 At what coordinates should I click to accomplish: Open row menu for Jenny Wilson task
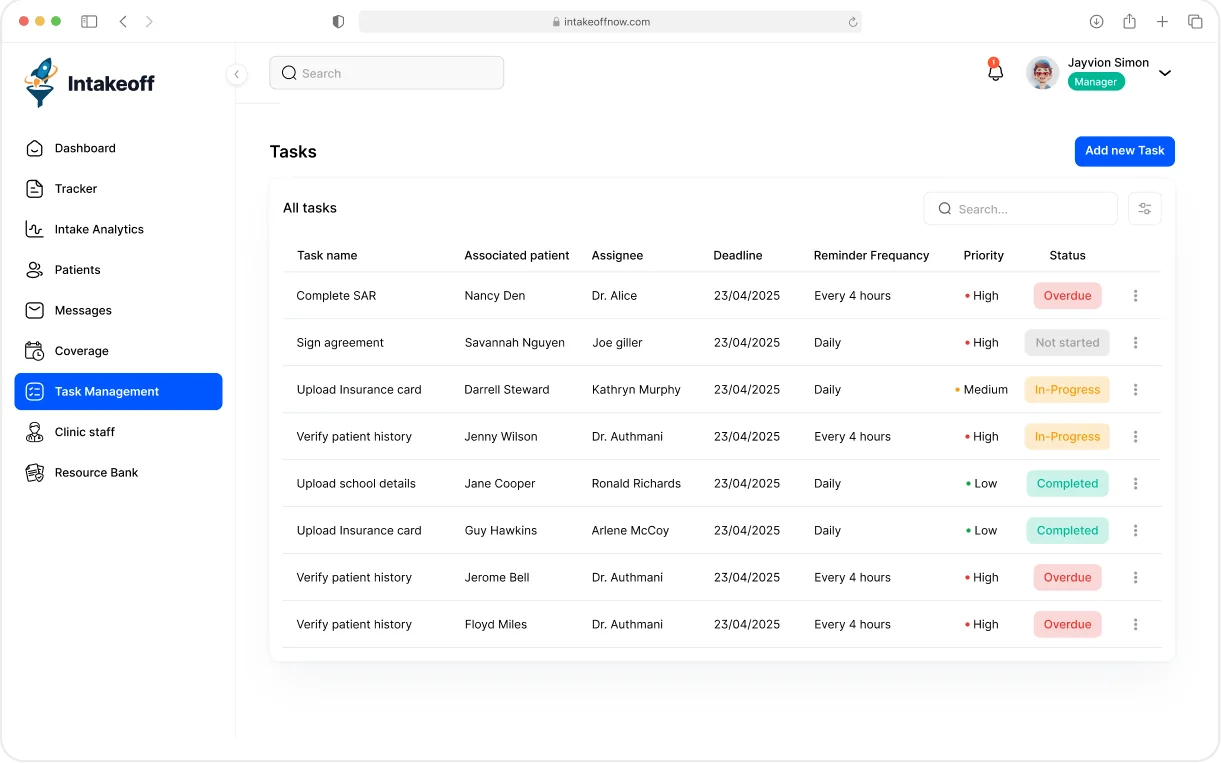click(1135, 437)
